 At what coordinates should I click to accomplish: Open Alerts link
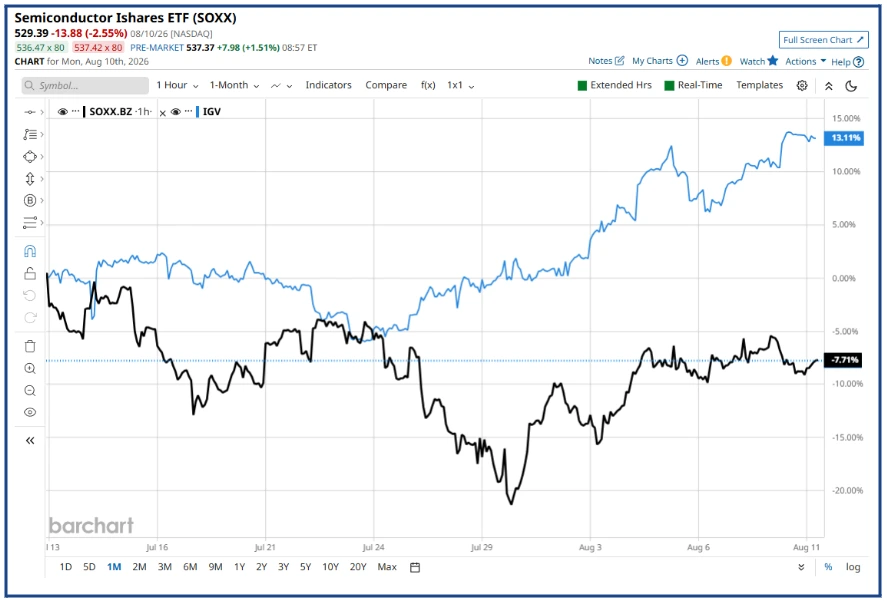[713, 61]
